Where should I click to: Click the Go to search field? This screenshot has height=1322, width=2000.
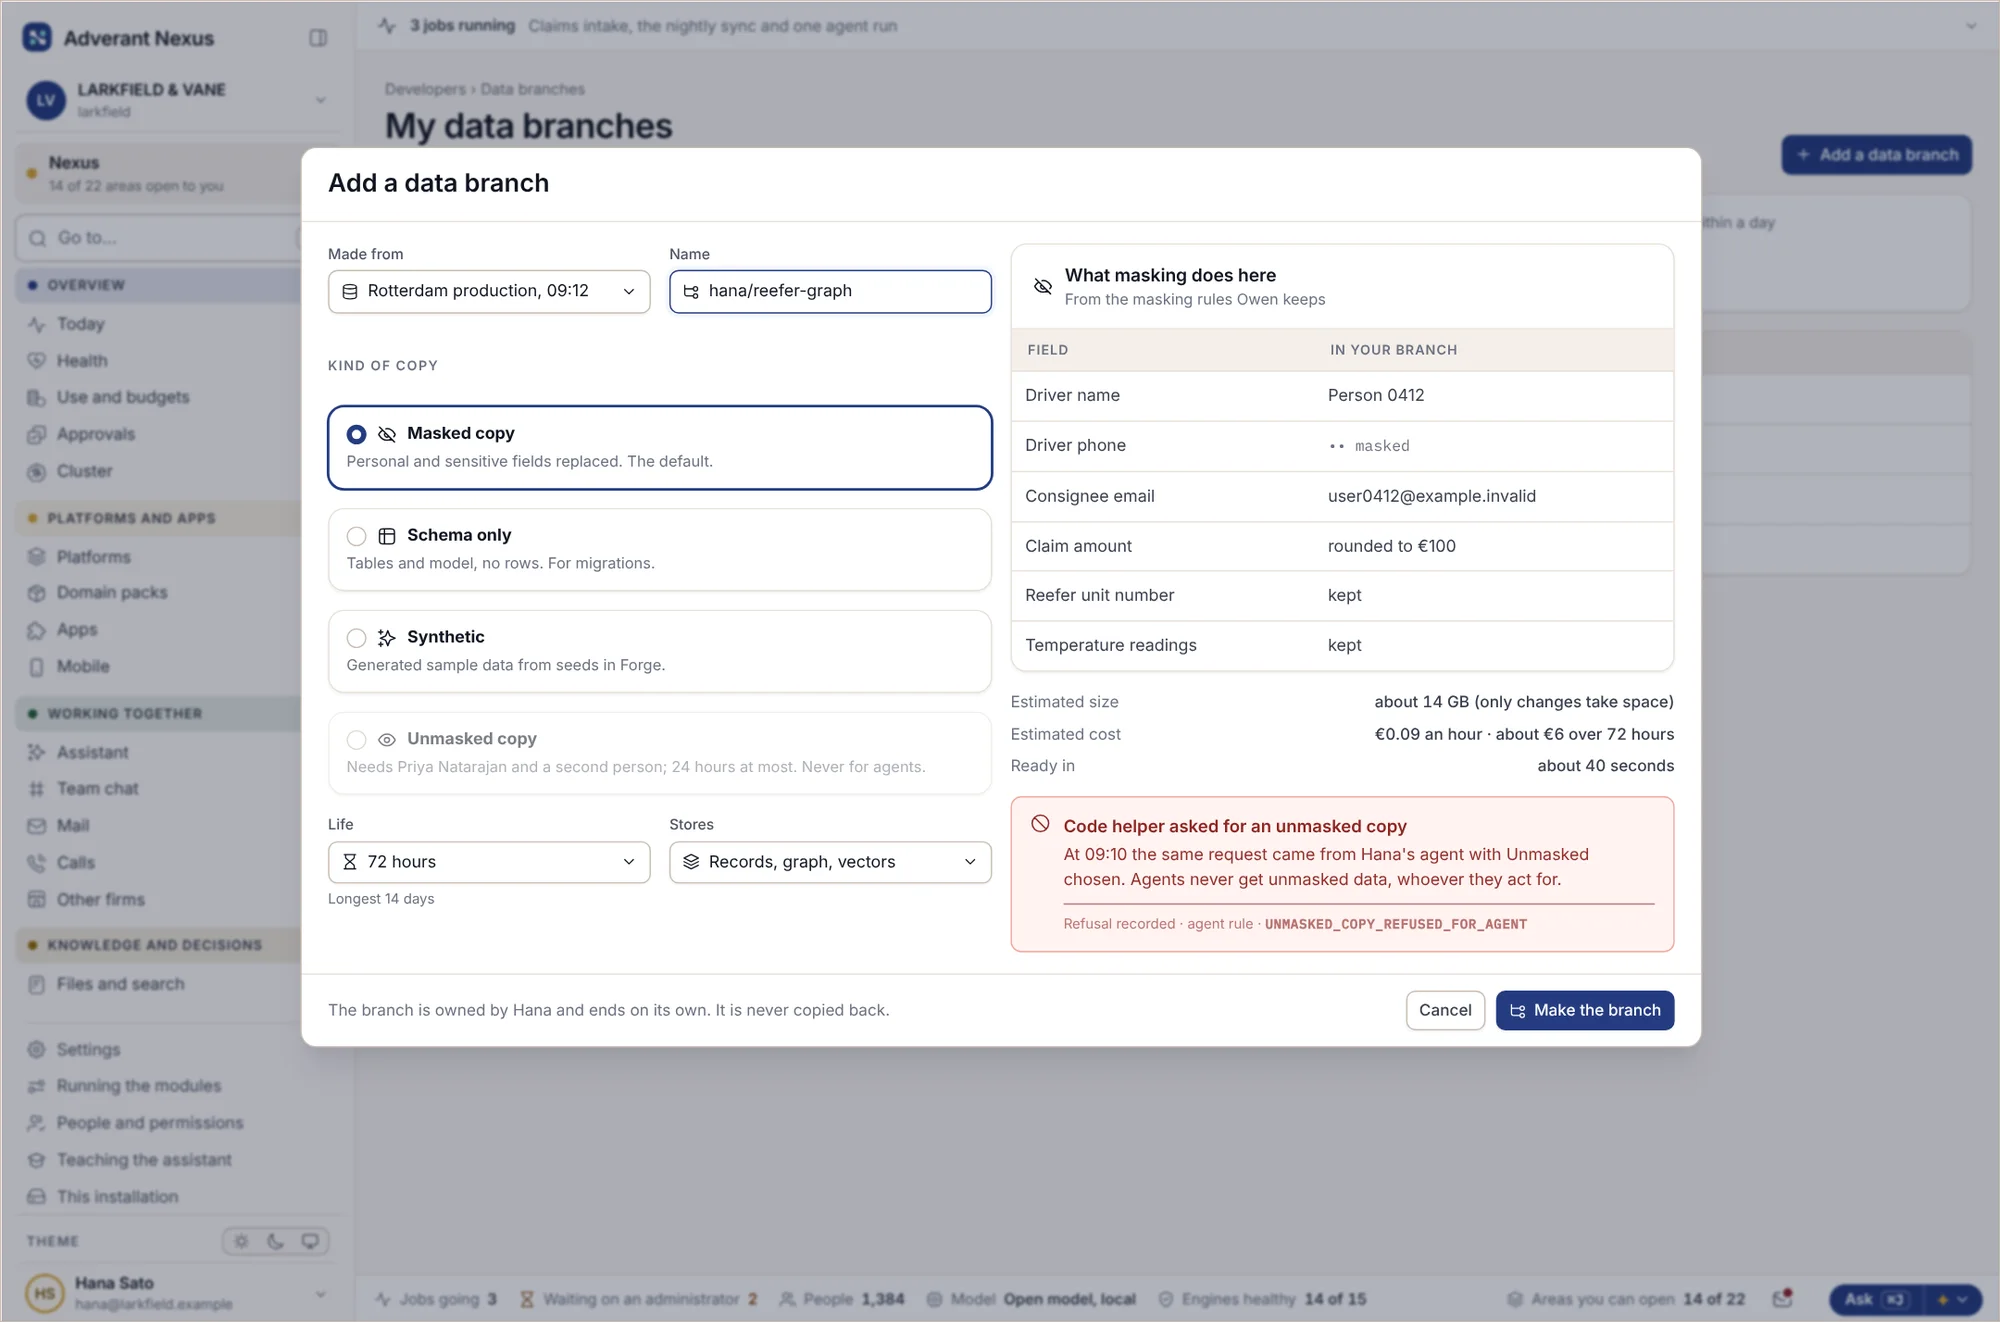160,238
